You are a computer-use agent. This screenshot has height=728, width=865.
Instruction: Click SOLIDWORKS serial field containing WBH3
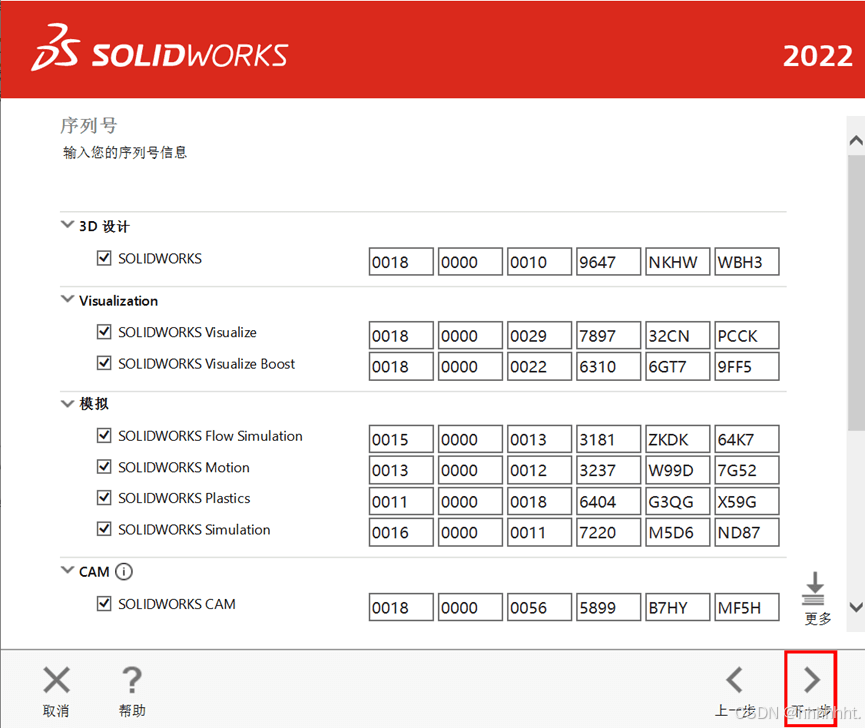click(x=747, y=261)
